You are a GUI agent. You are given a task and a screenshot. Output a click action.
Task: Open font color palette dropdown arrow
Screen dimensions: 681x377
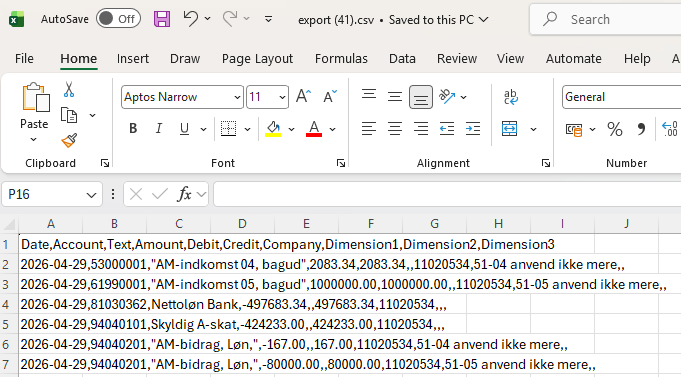pyautogui.click(x=333, y=129)
